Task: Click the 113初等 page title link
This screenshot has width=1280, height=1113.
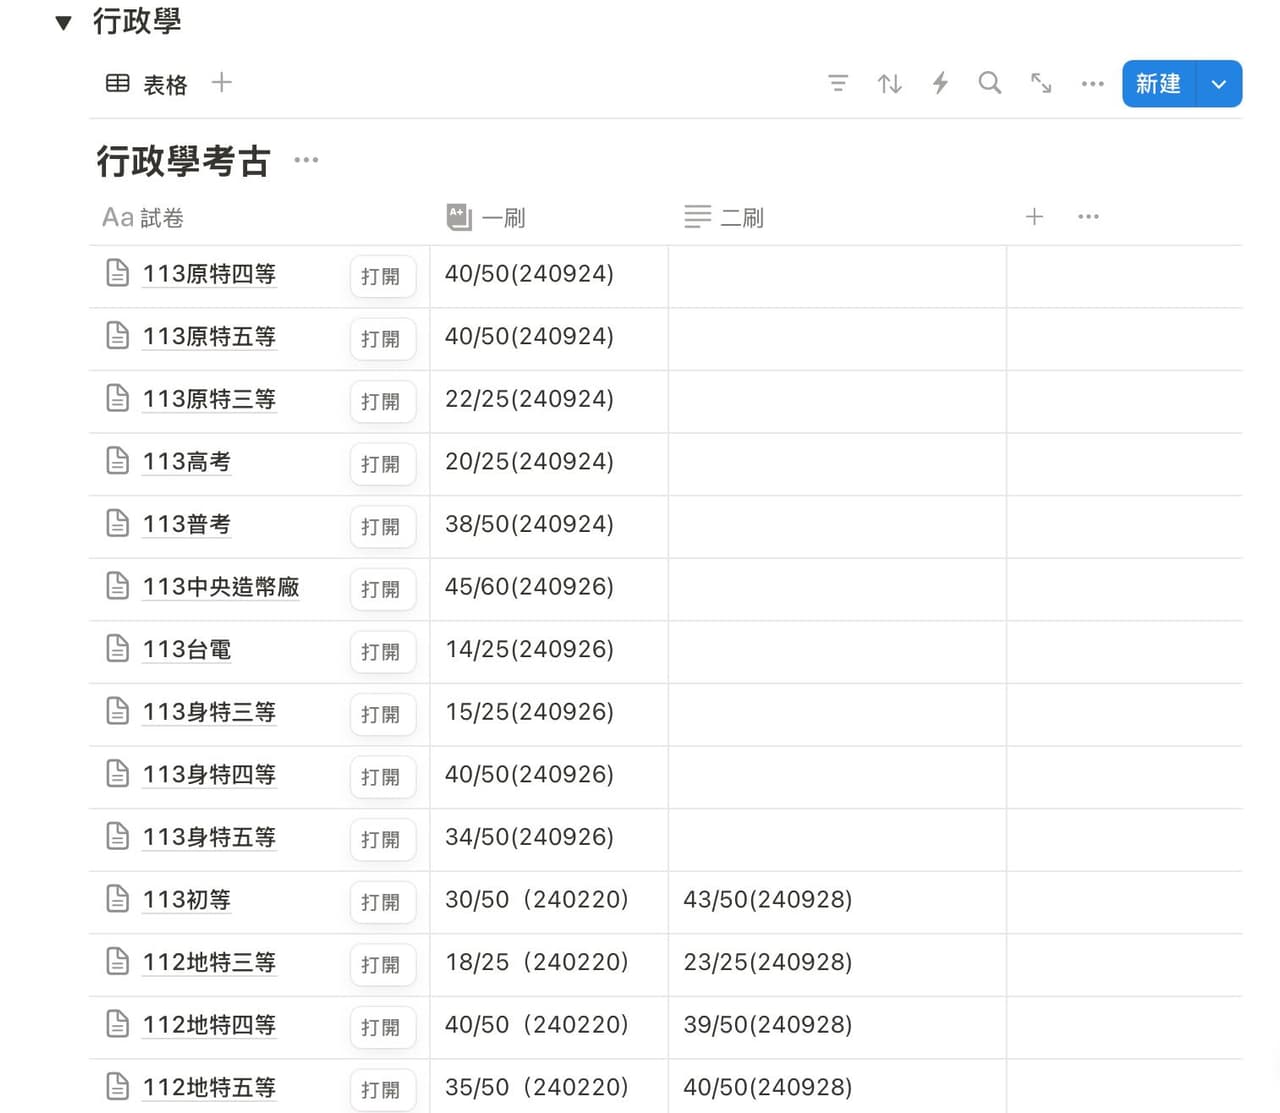Action: tap(187, 900)
